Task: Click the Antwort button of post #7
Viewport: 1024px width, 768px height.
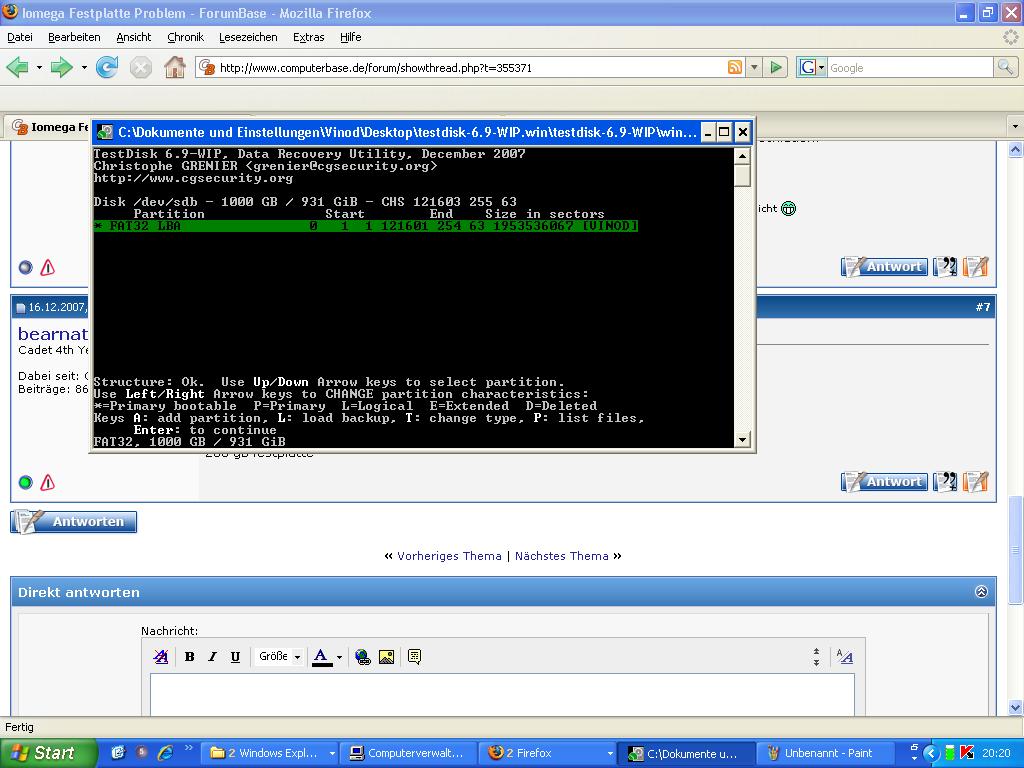Action: click(x=884, y=482)
